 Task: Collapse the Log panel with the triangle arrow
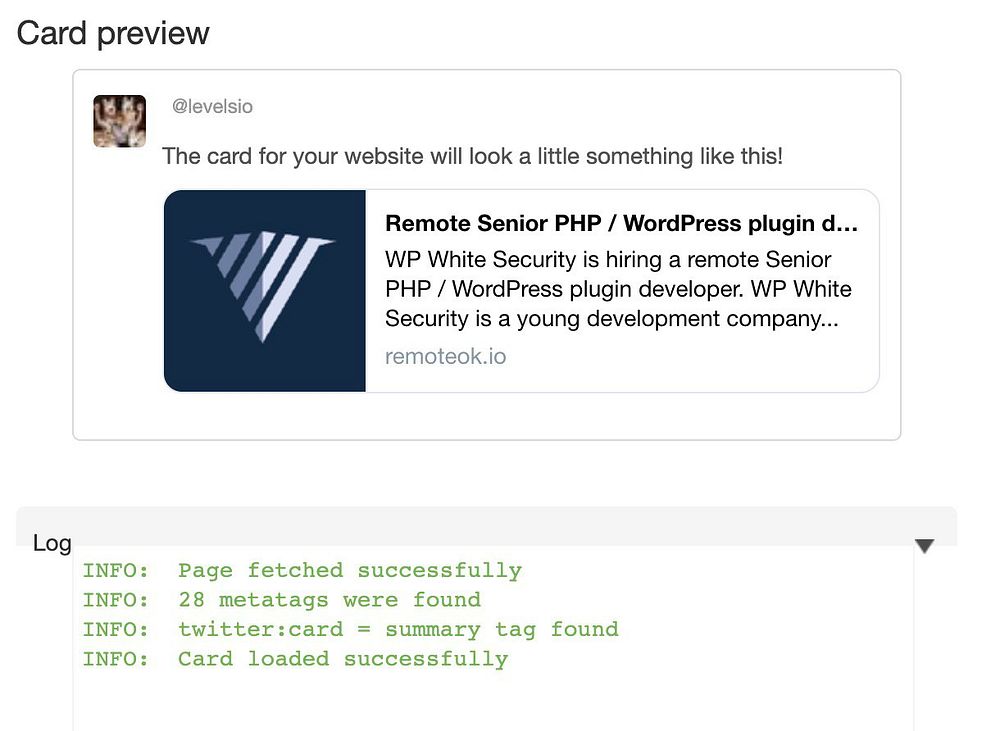click(924, 545)
